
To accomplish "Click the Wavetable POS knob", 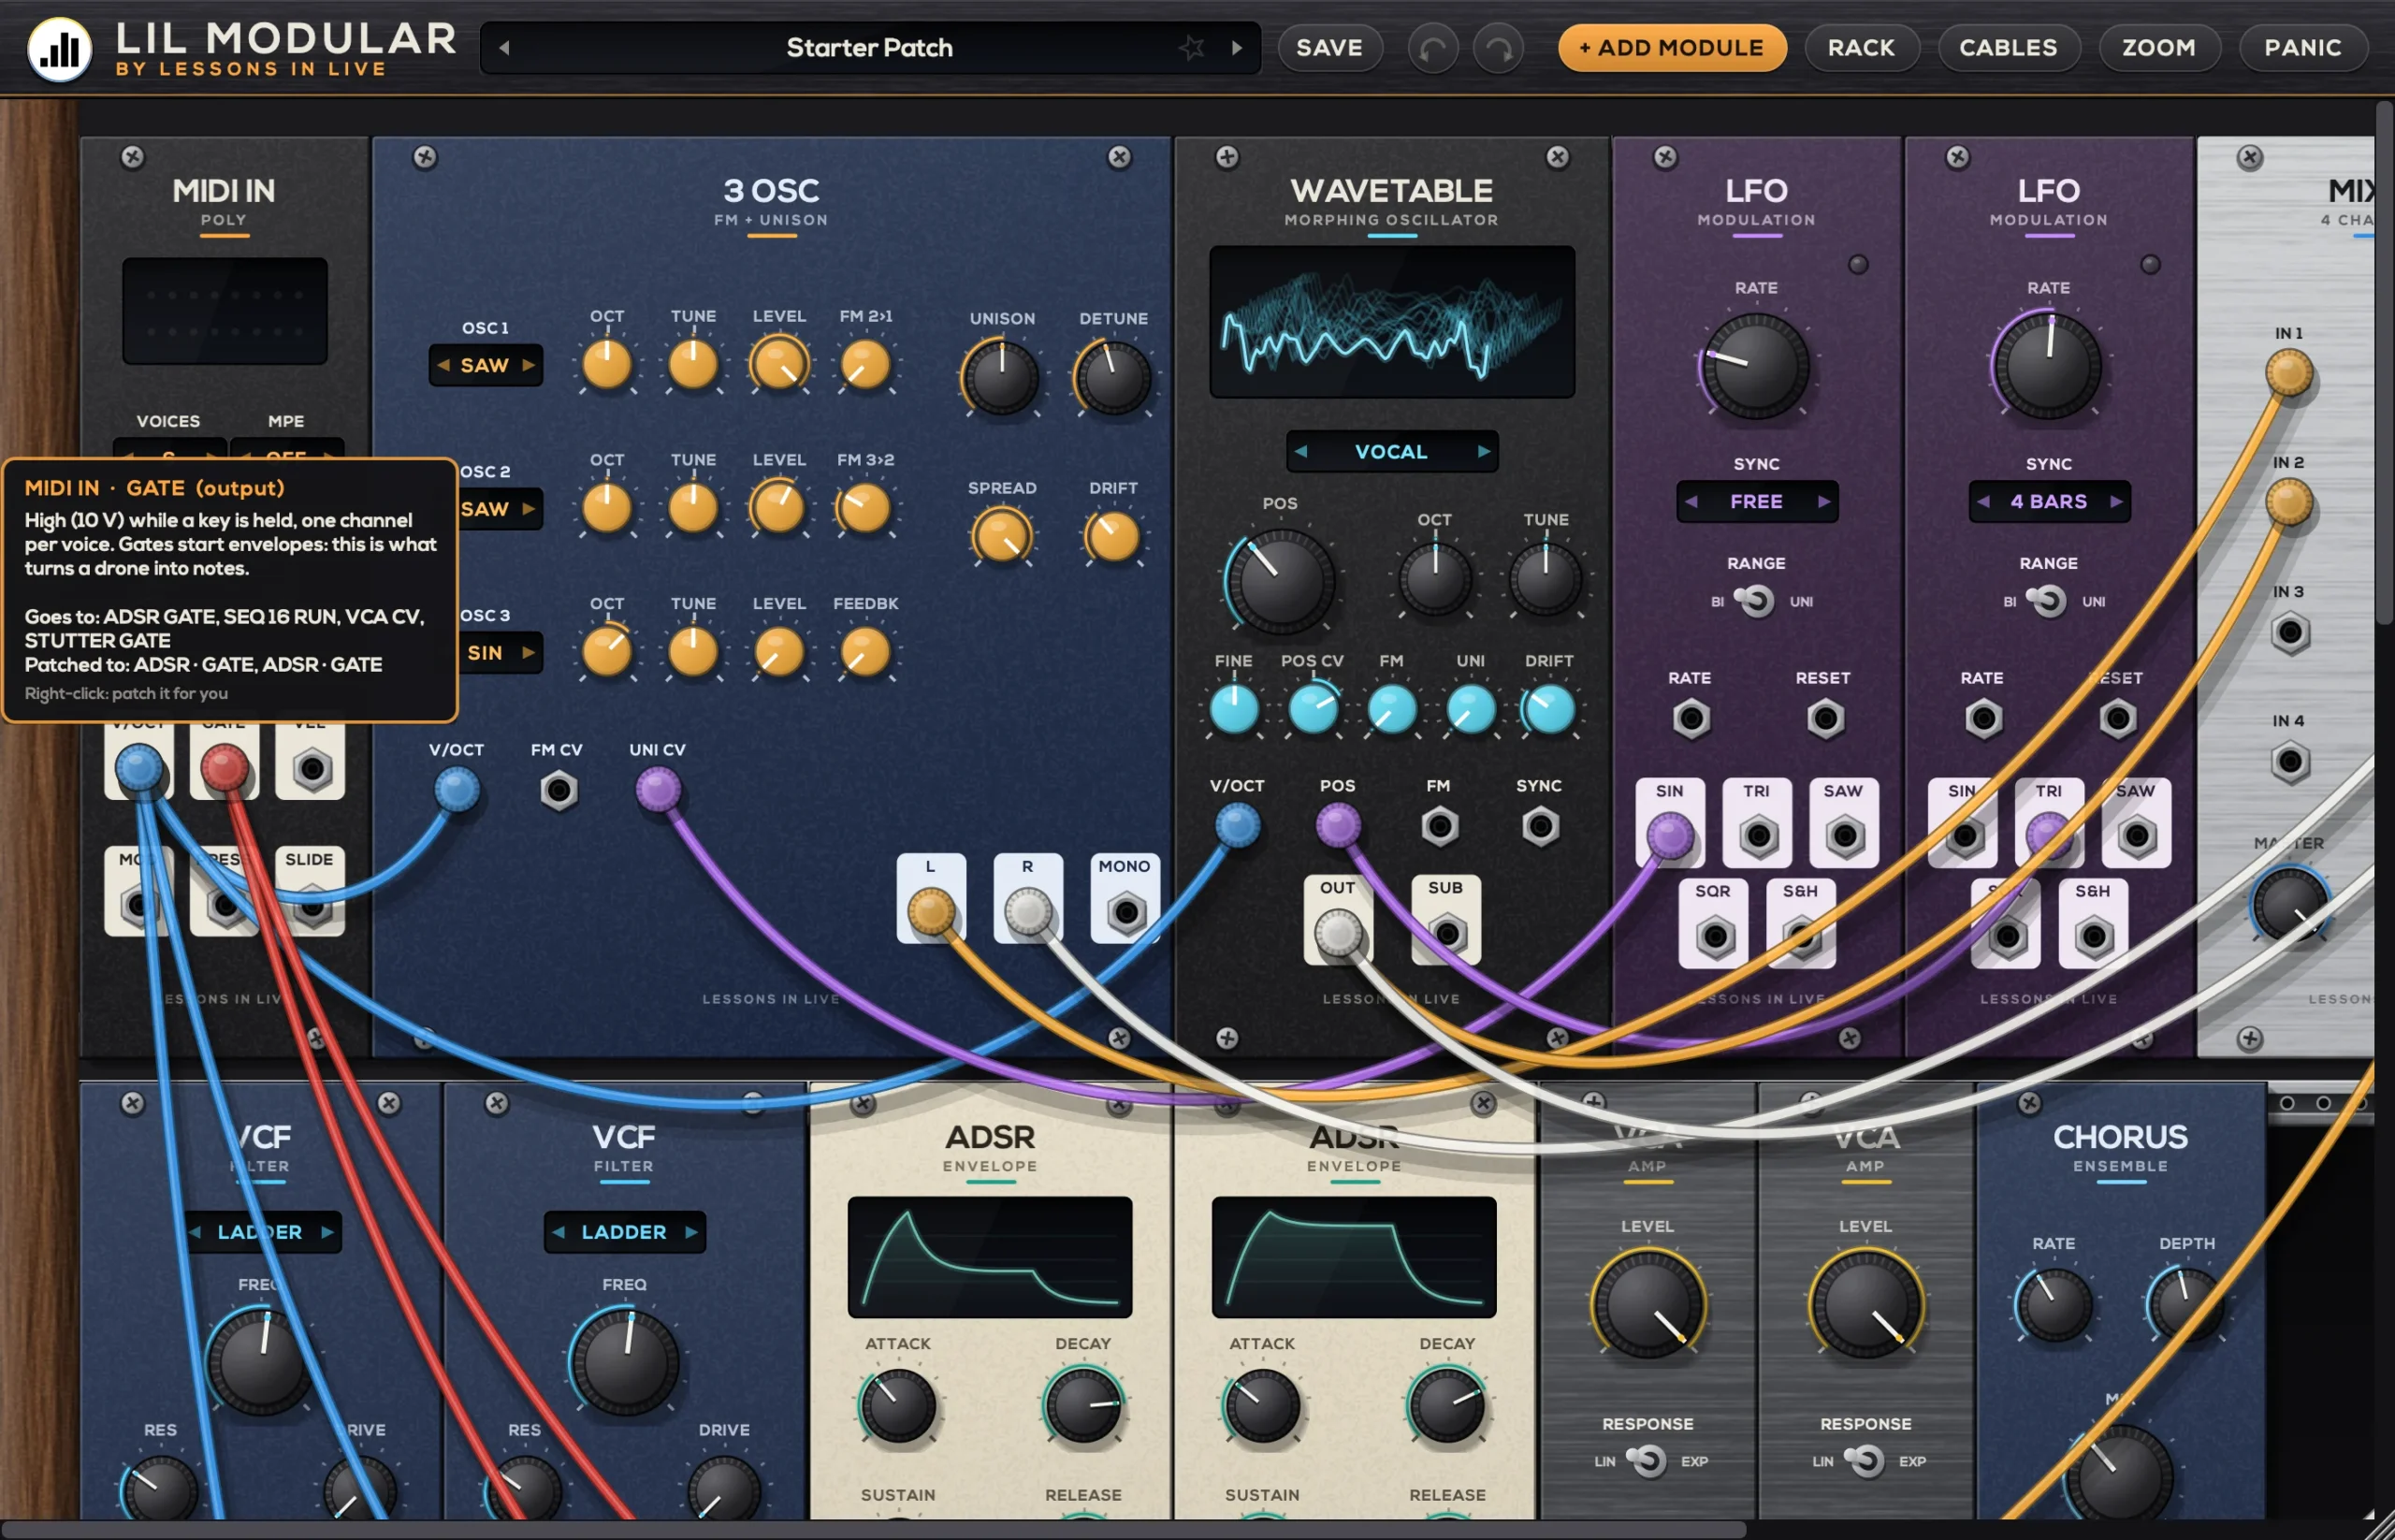I will point(1280,581).
